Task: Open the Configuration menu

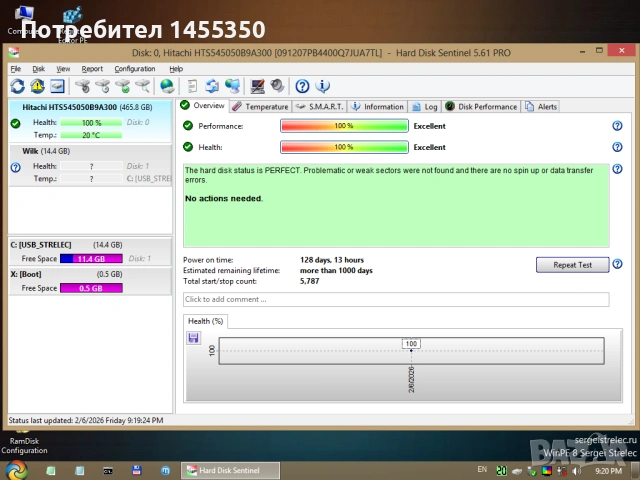Action: pos(134,69)
